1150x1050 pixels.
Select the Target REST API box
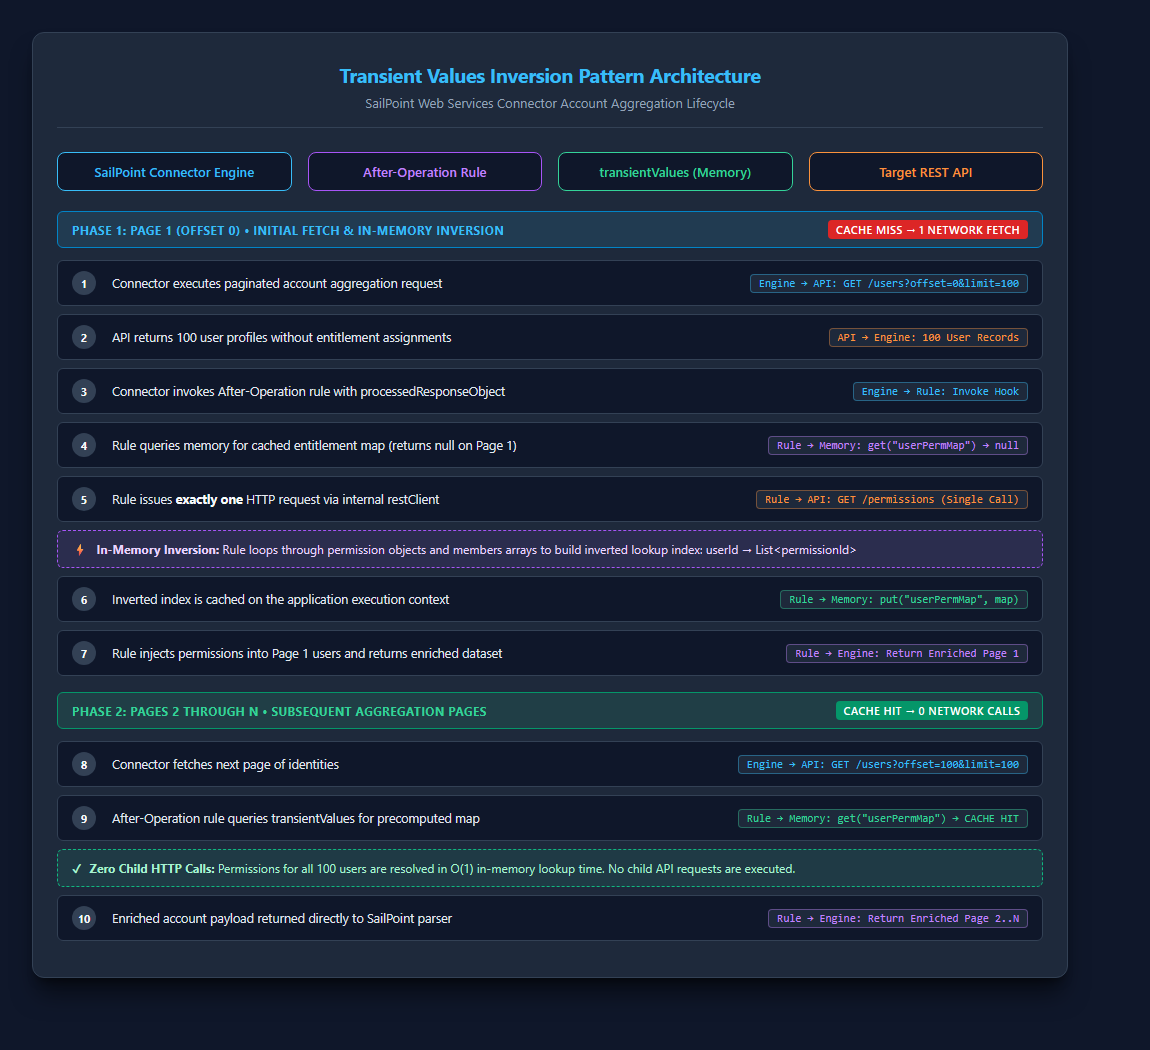[926, 172]
